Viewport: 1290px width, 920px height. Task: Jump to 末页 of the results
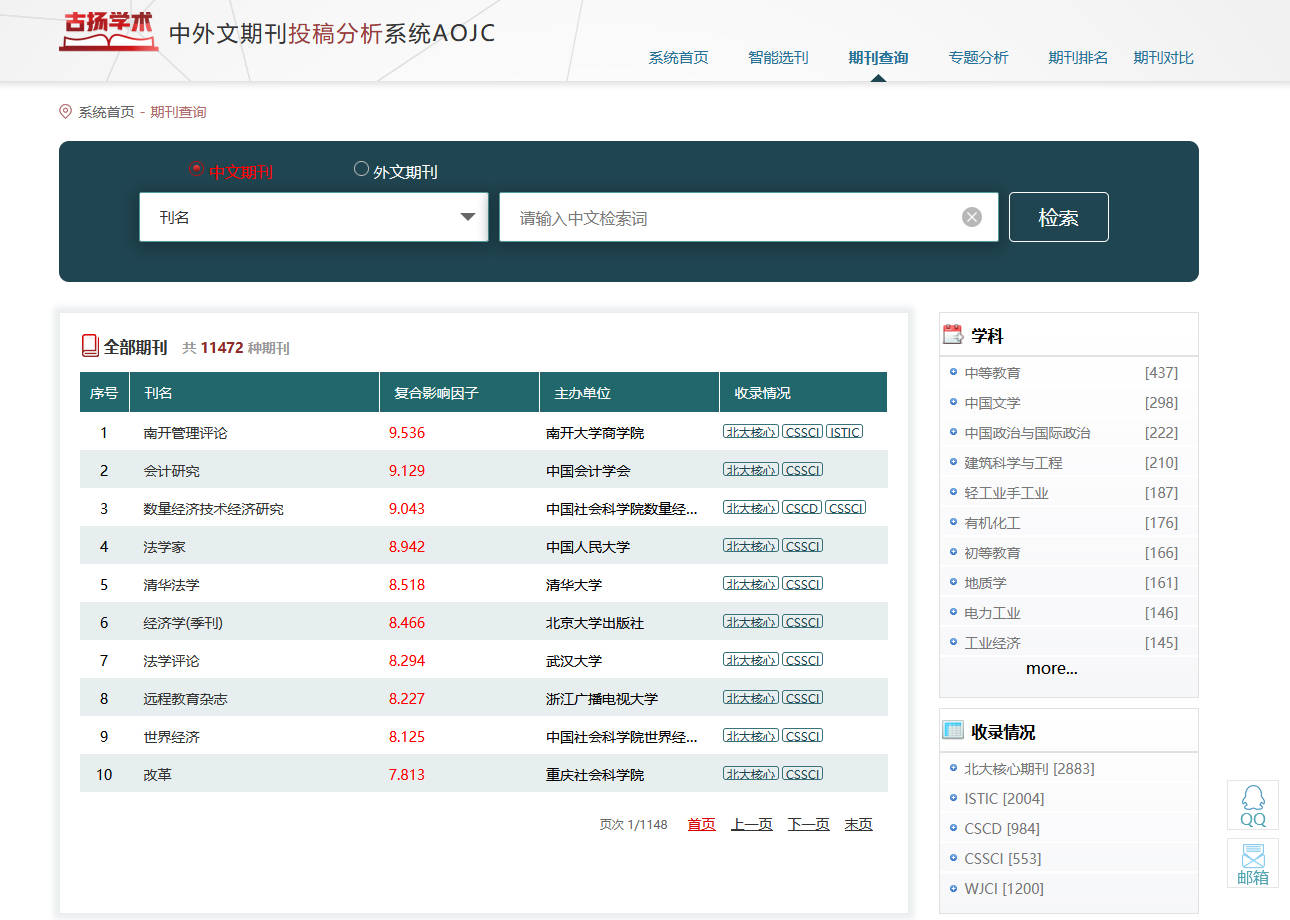(858, 824)
